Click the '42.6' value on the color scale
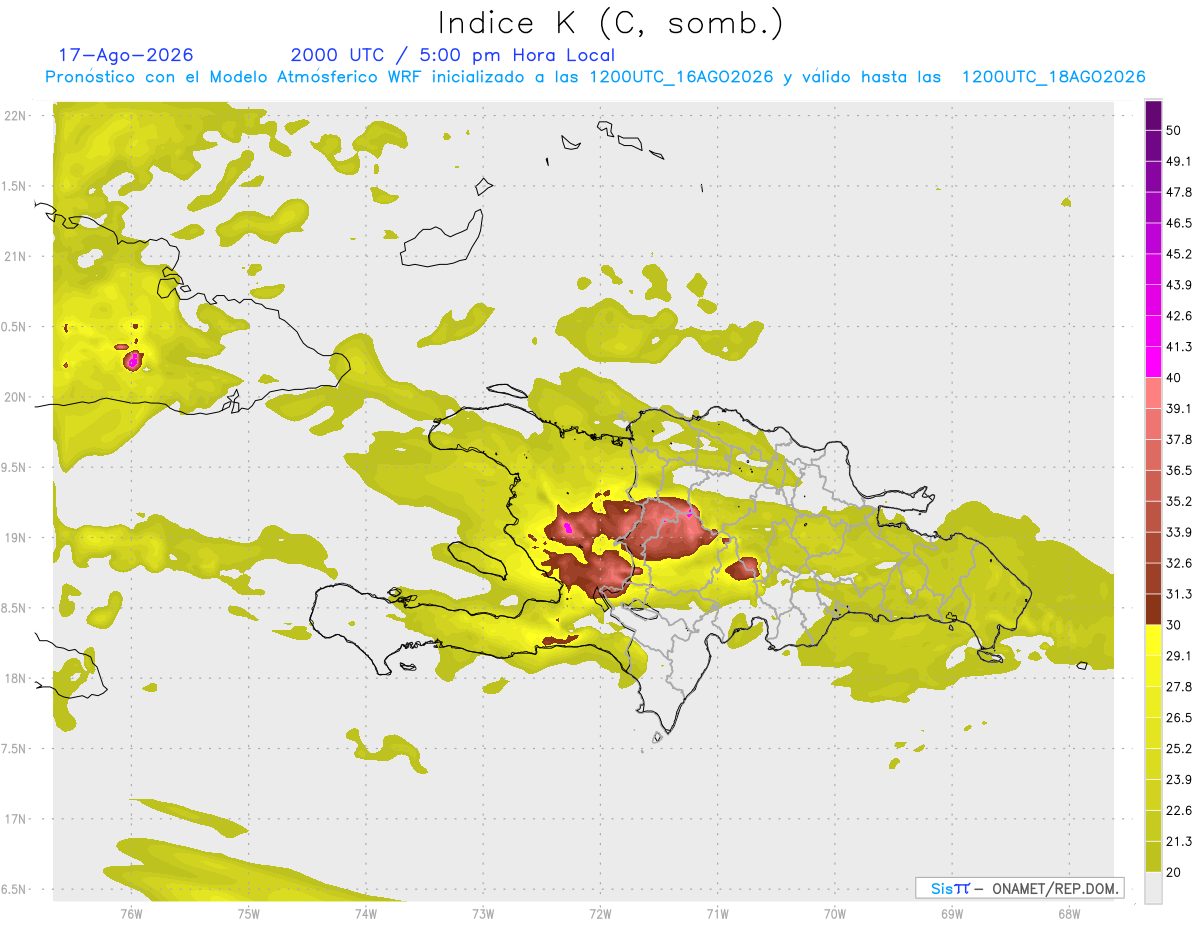Viewport: 1200px width, 927px height. tap(1179, 316)
